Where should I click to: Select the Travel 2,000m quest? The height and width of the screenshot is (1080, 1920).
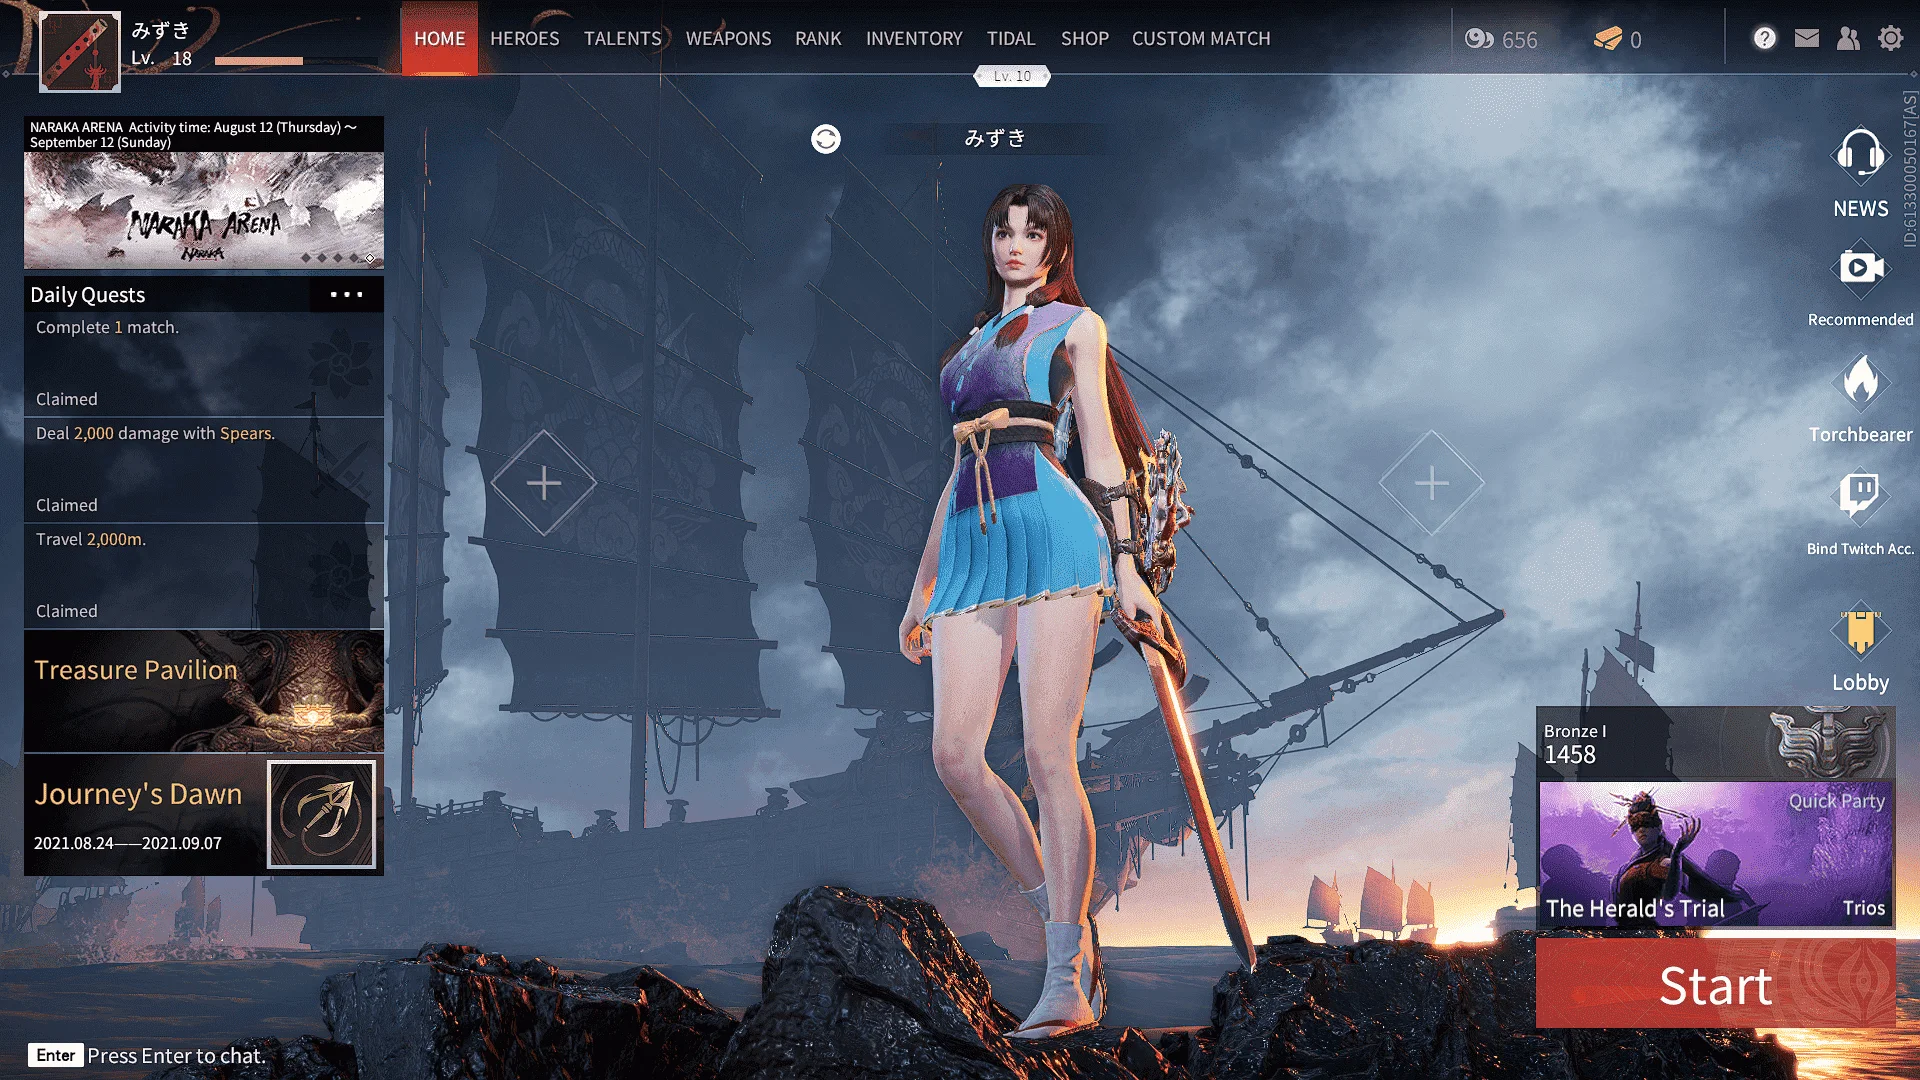204,576
